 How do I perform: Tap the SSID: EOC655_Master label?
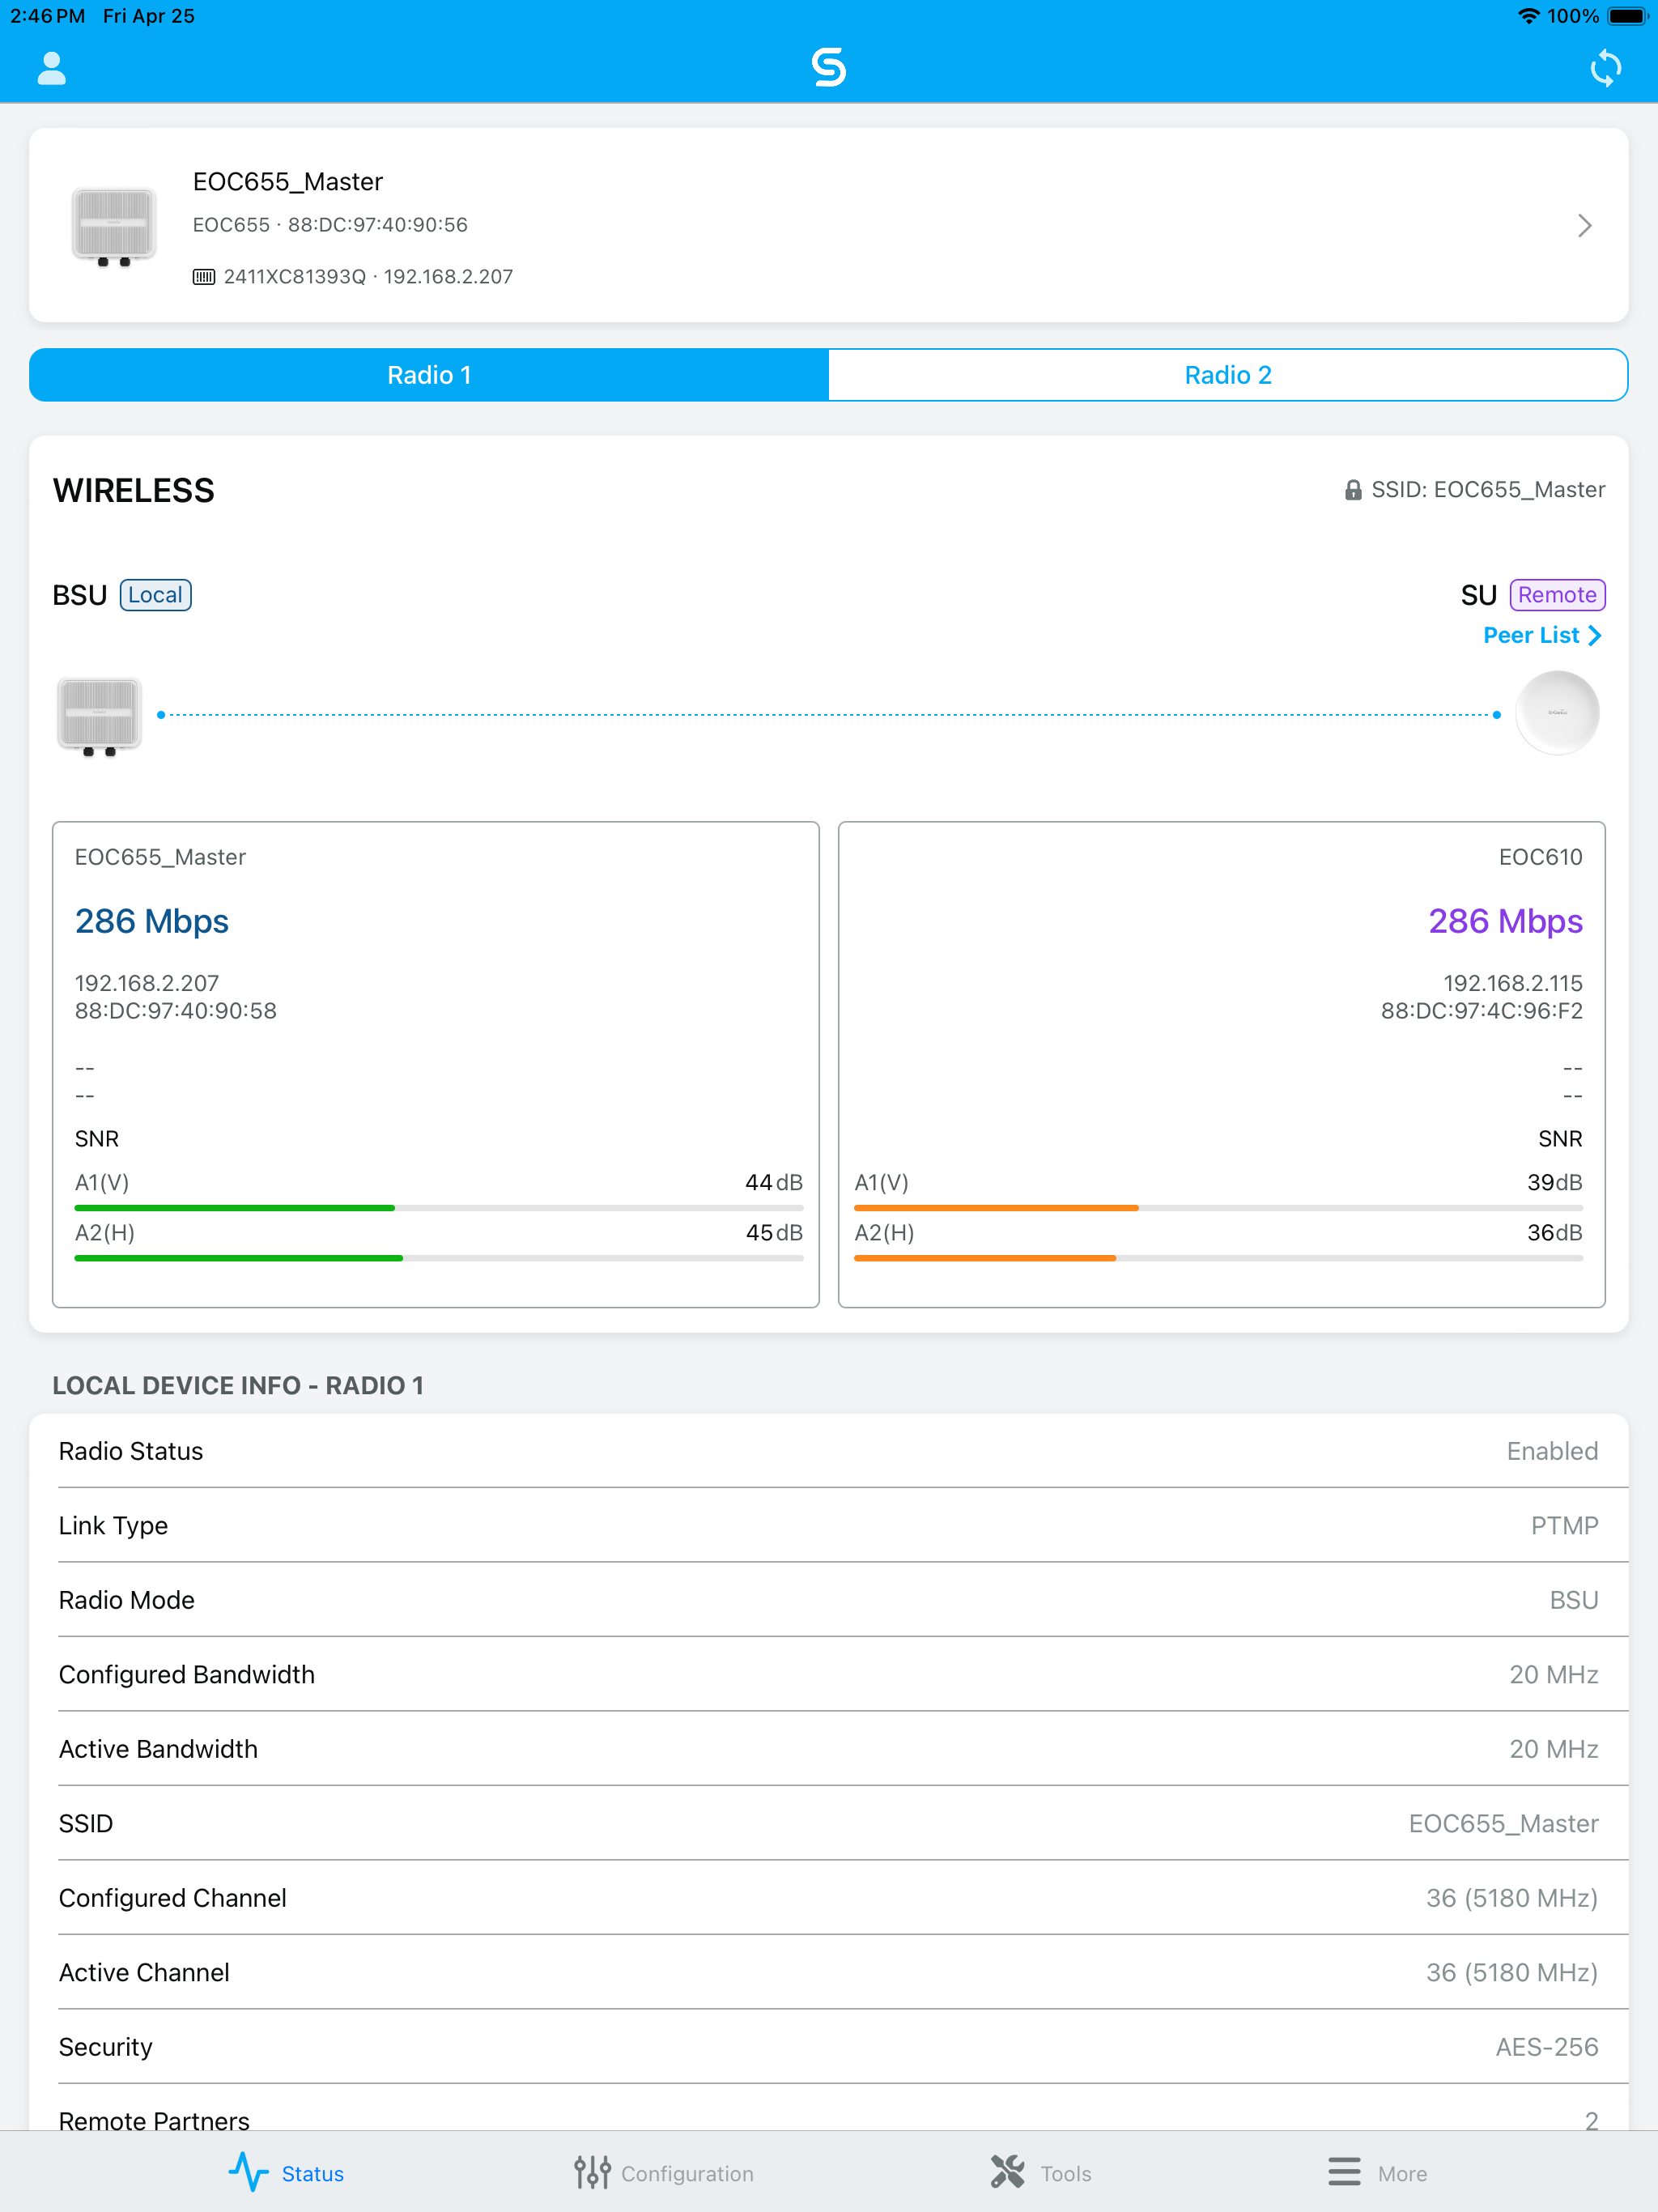tap(1488, 490)
